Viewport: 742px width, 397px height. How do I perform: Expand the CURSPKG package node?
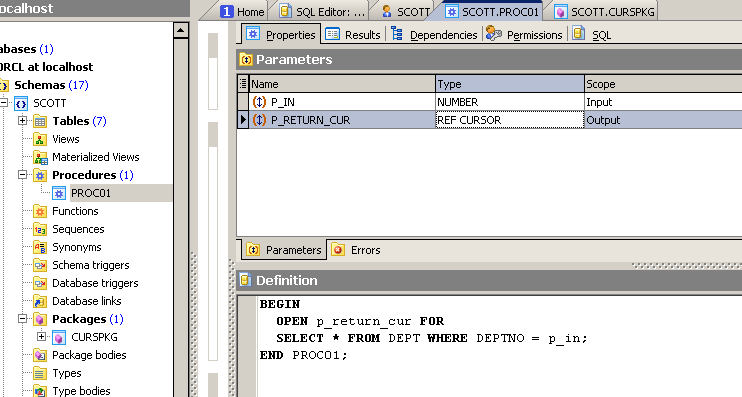click(x=41, y=336)
